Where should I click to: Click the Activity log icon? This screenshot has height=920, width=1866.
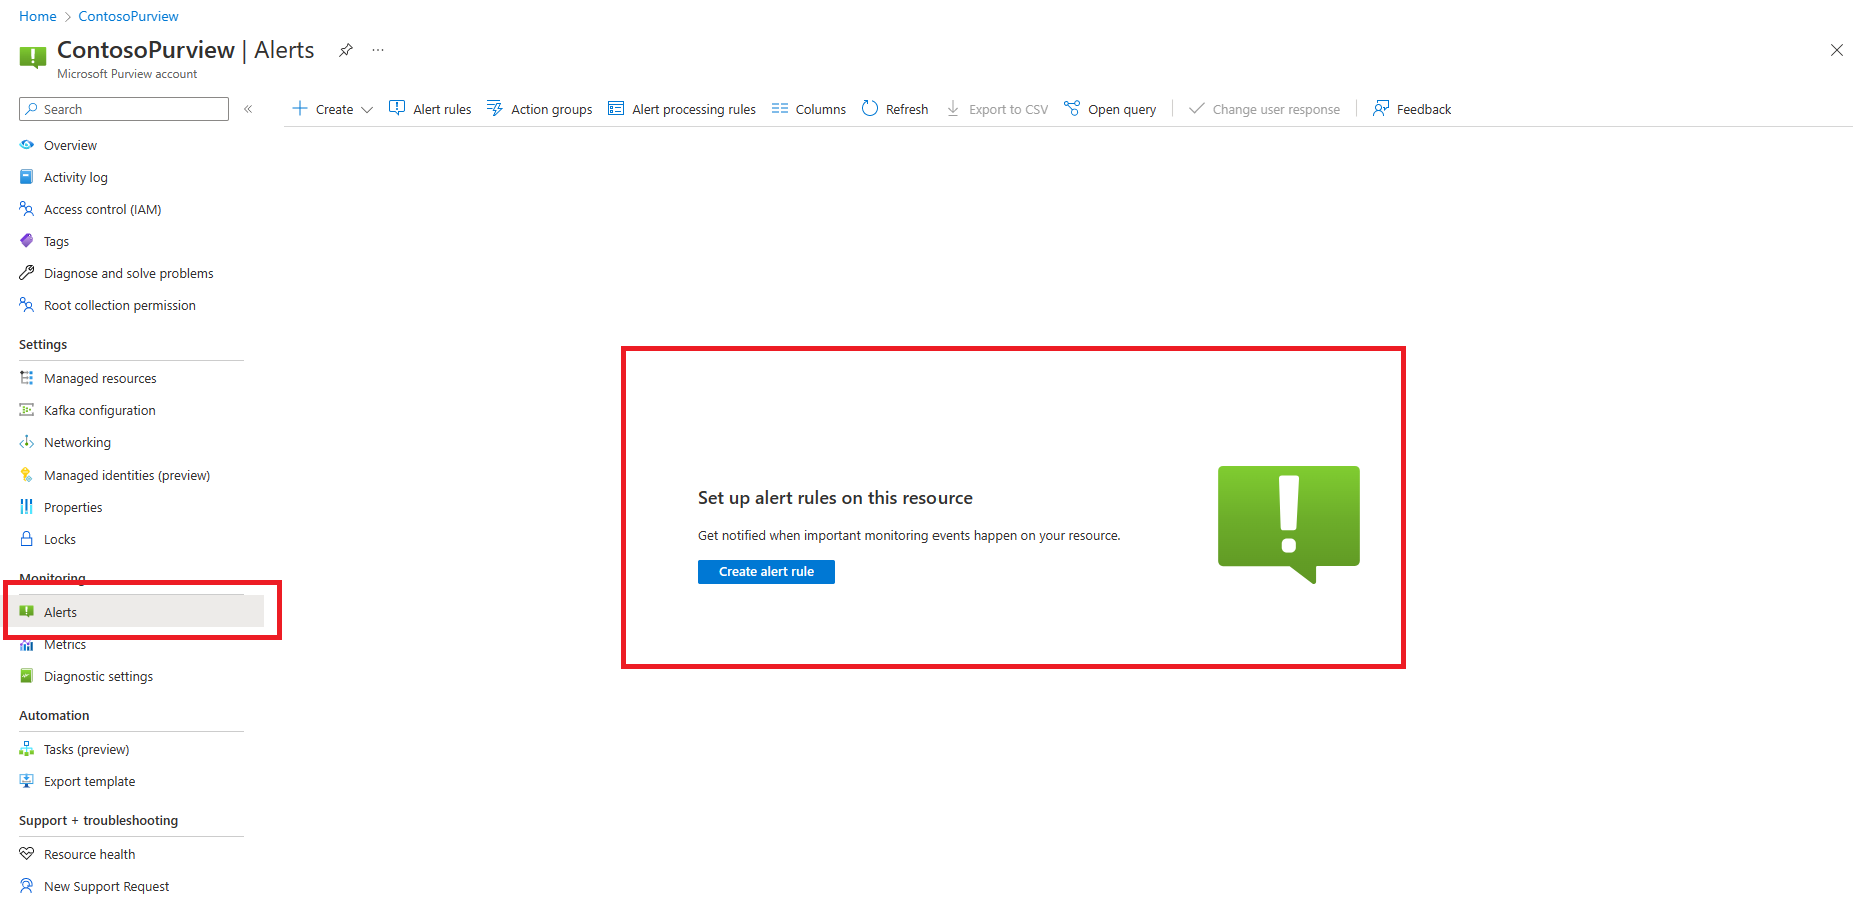click(27, 177)
